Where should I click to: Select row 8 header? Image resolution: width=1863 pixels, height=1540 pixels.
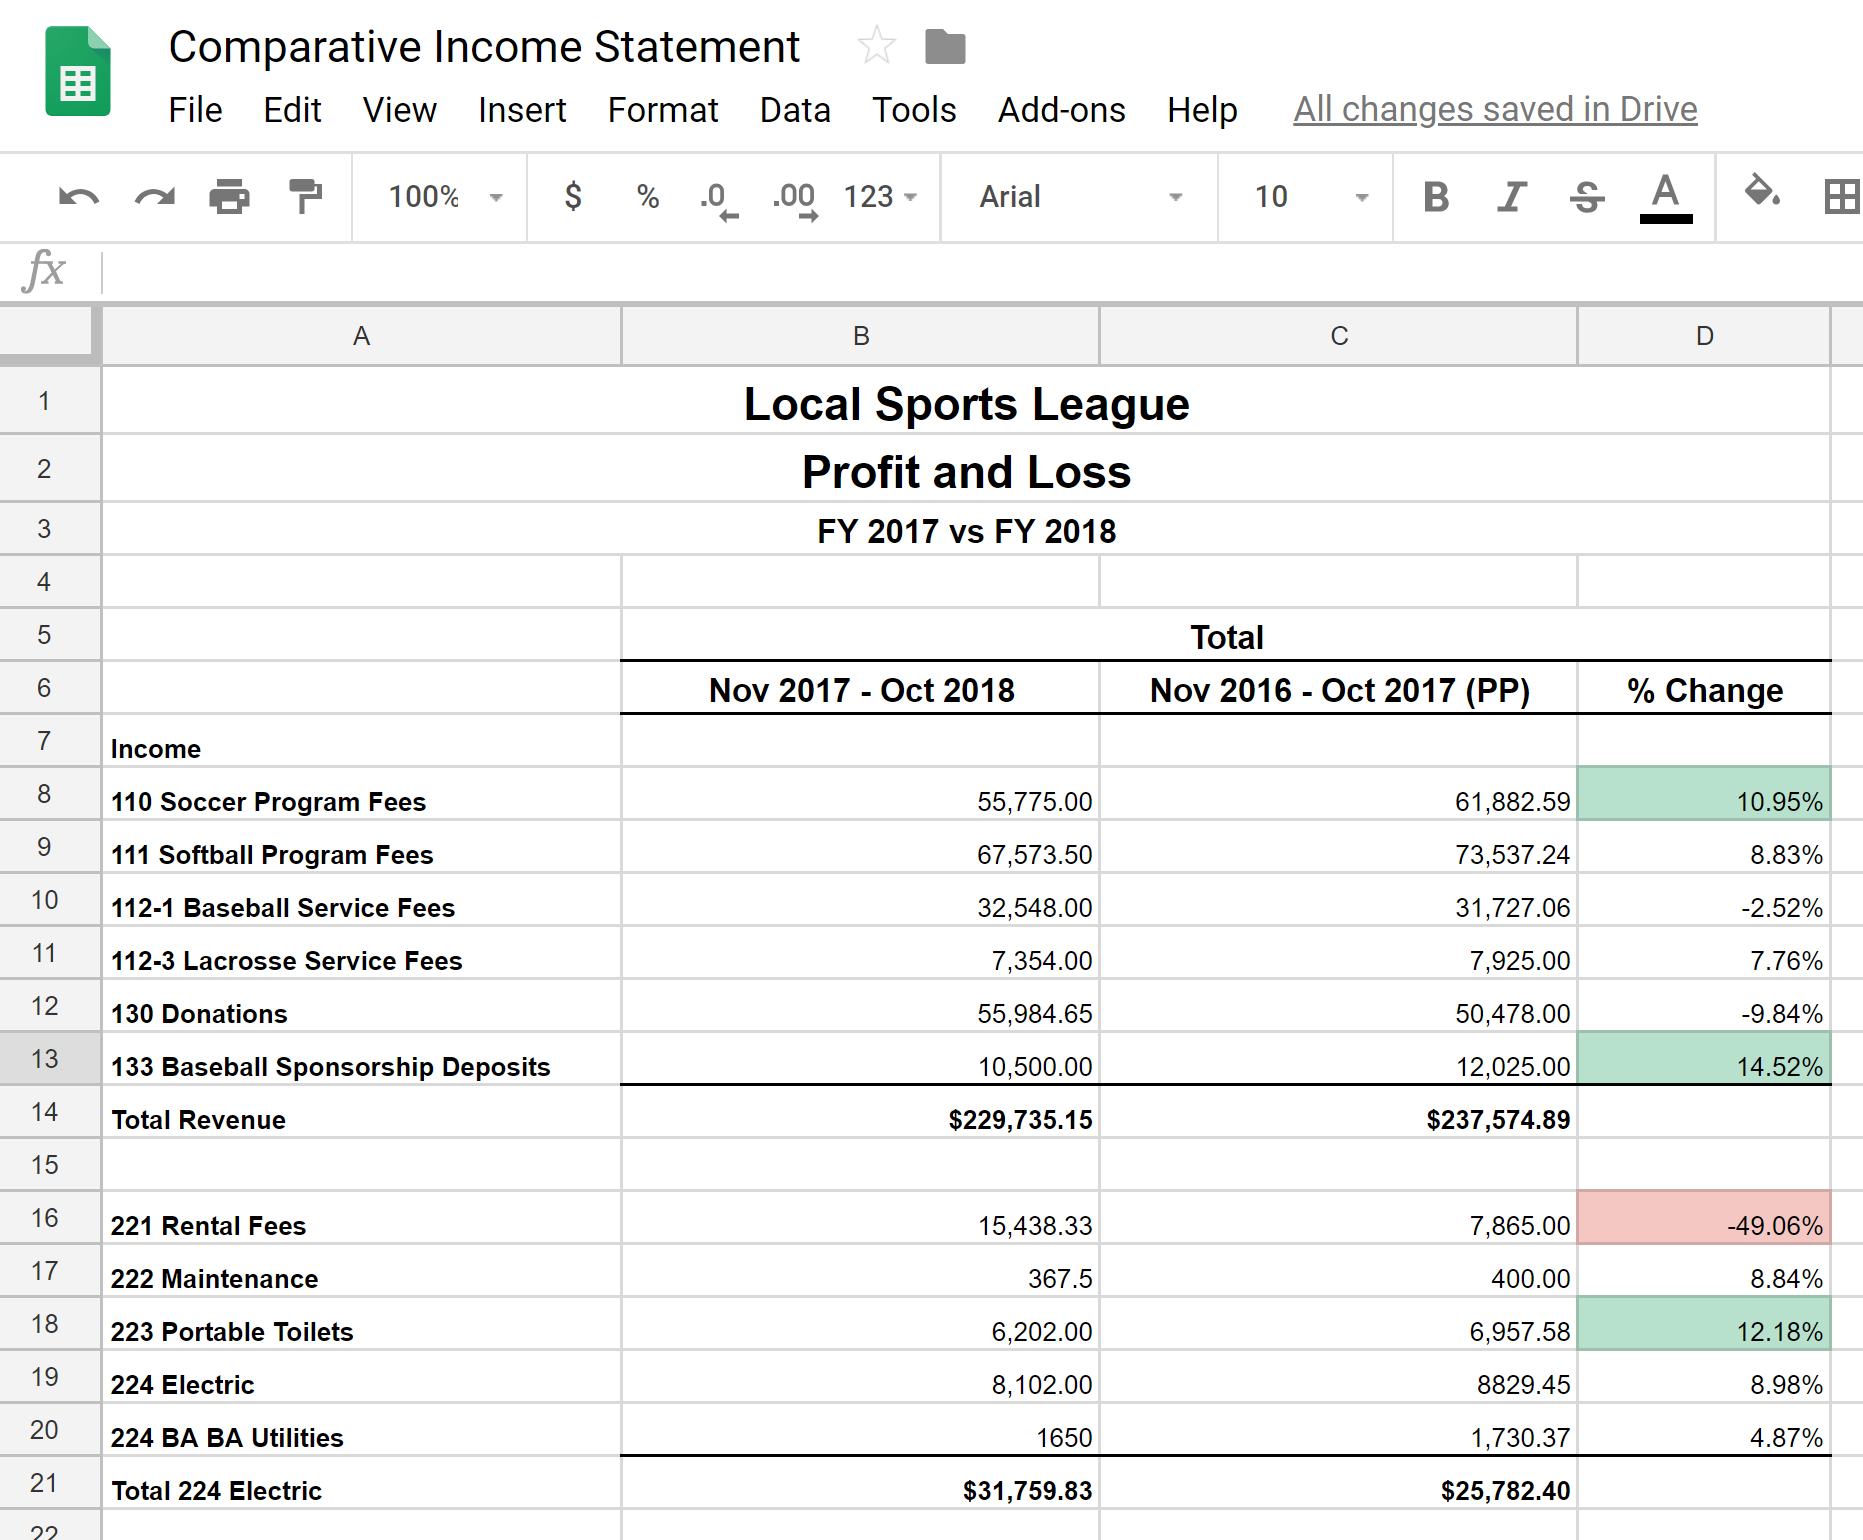[x=50, y=793]
